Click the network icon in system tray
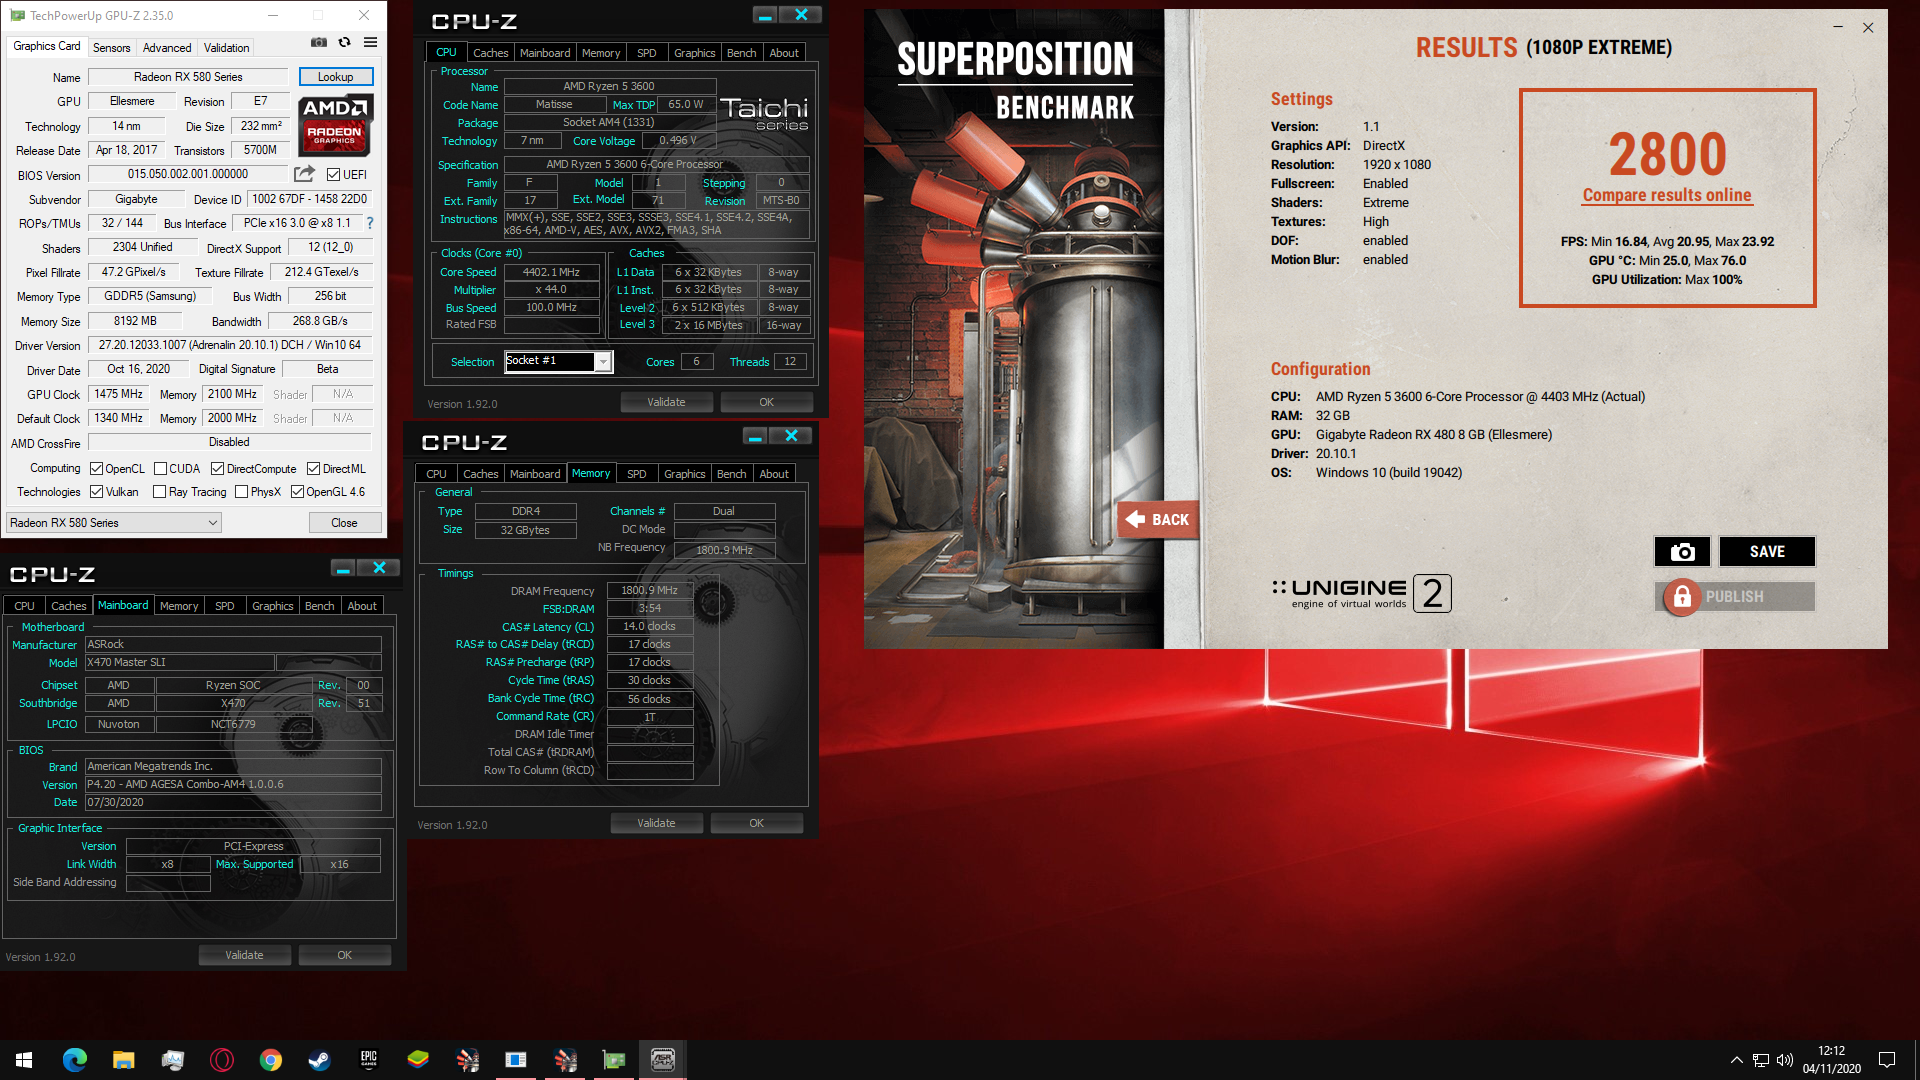Image resolution: width=1920 pixels, height=1080 pixels. click(x=1761, y=1060)
